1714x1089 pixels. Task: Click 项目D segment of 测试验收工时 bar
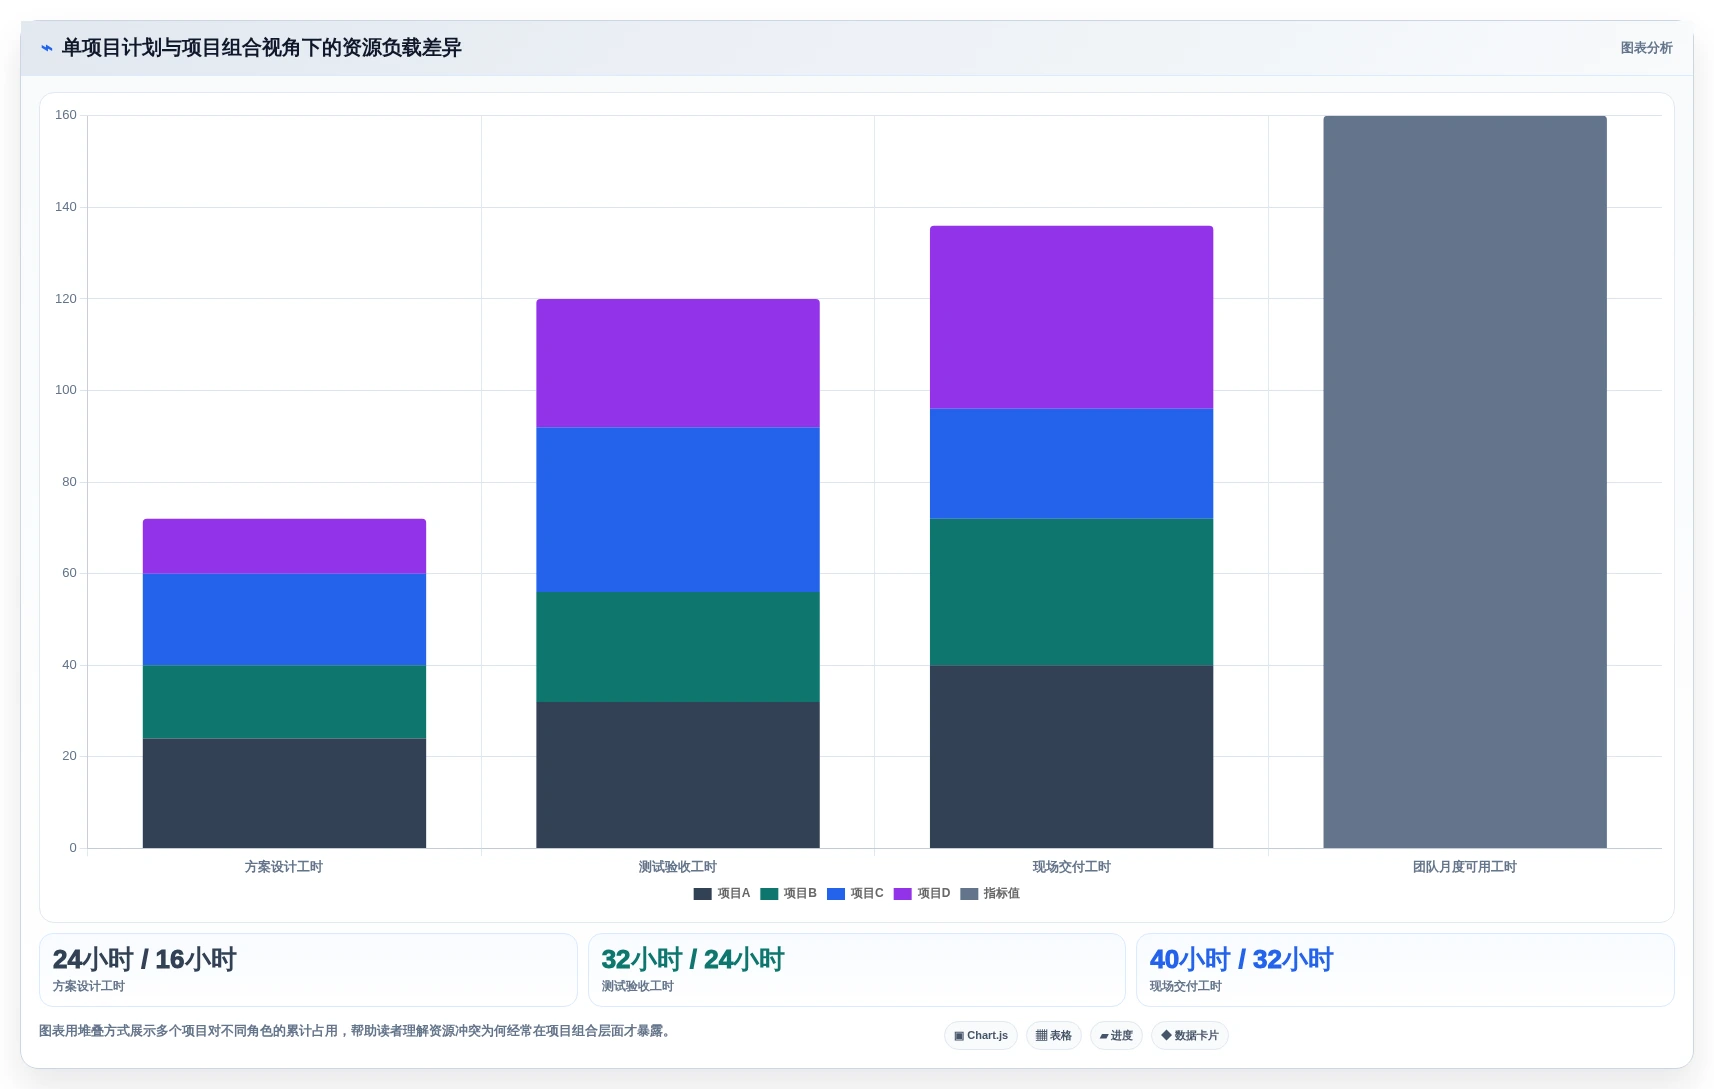678,363
